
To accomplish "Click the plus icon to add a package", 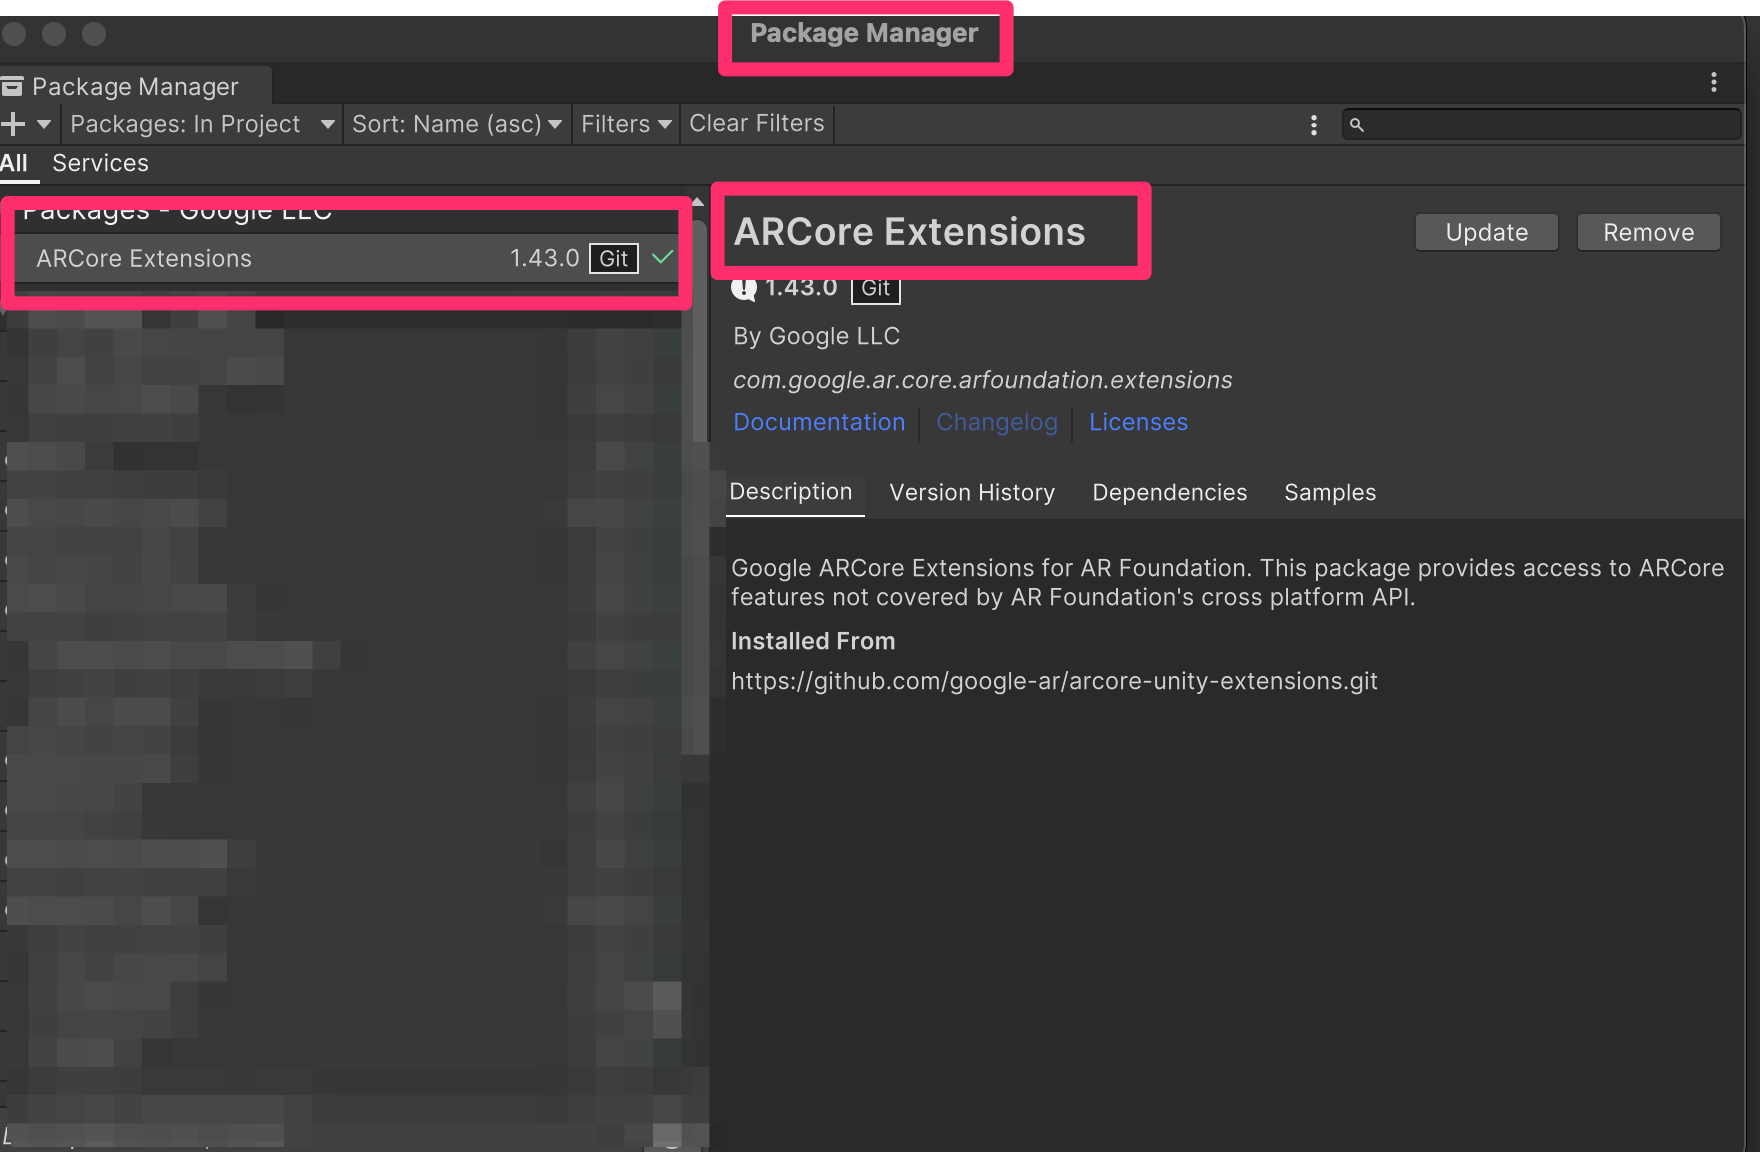I will coord(14,124).
